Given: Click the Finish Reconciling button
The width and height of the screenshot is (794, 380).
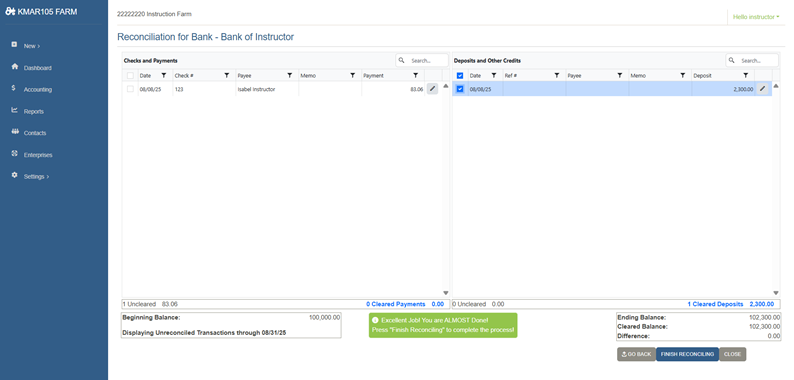Looking at the screenshot, I should point(687,354).
